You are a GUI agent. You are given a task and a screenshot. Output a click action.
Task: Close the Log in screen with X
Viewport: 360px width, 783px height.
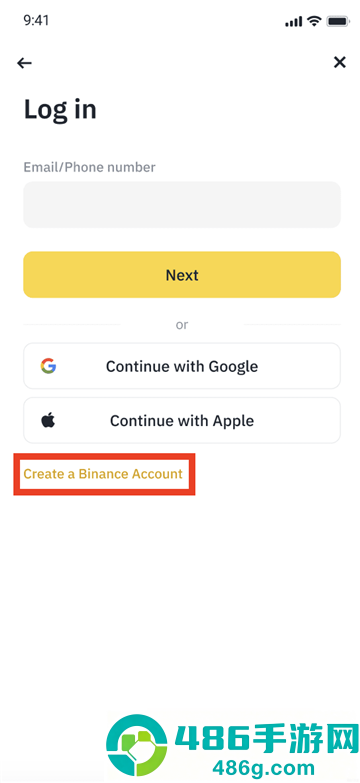pyautogui.click(x=340, y=62)
